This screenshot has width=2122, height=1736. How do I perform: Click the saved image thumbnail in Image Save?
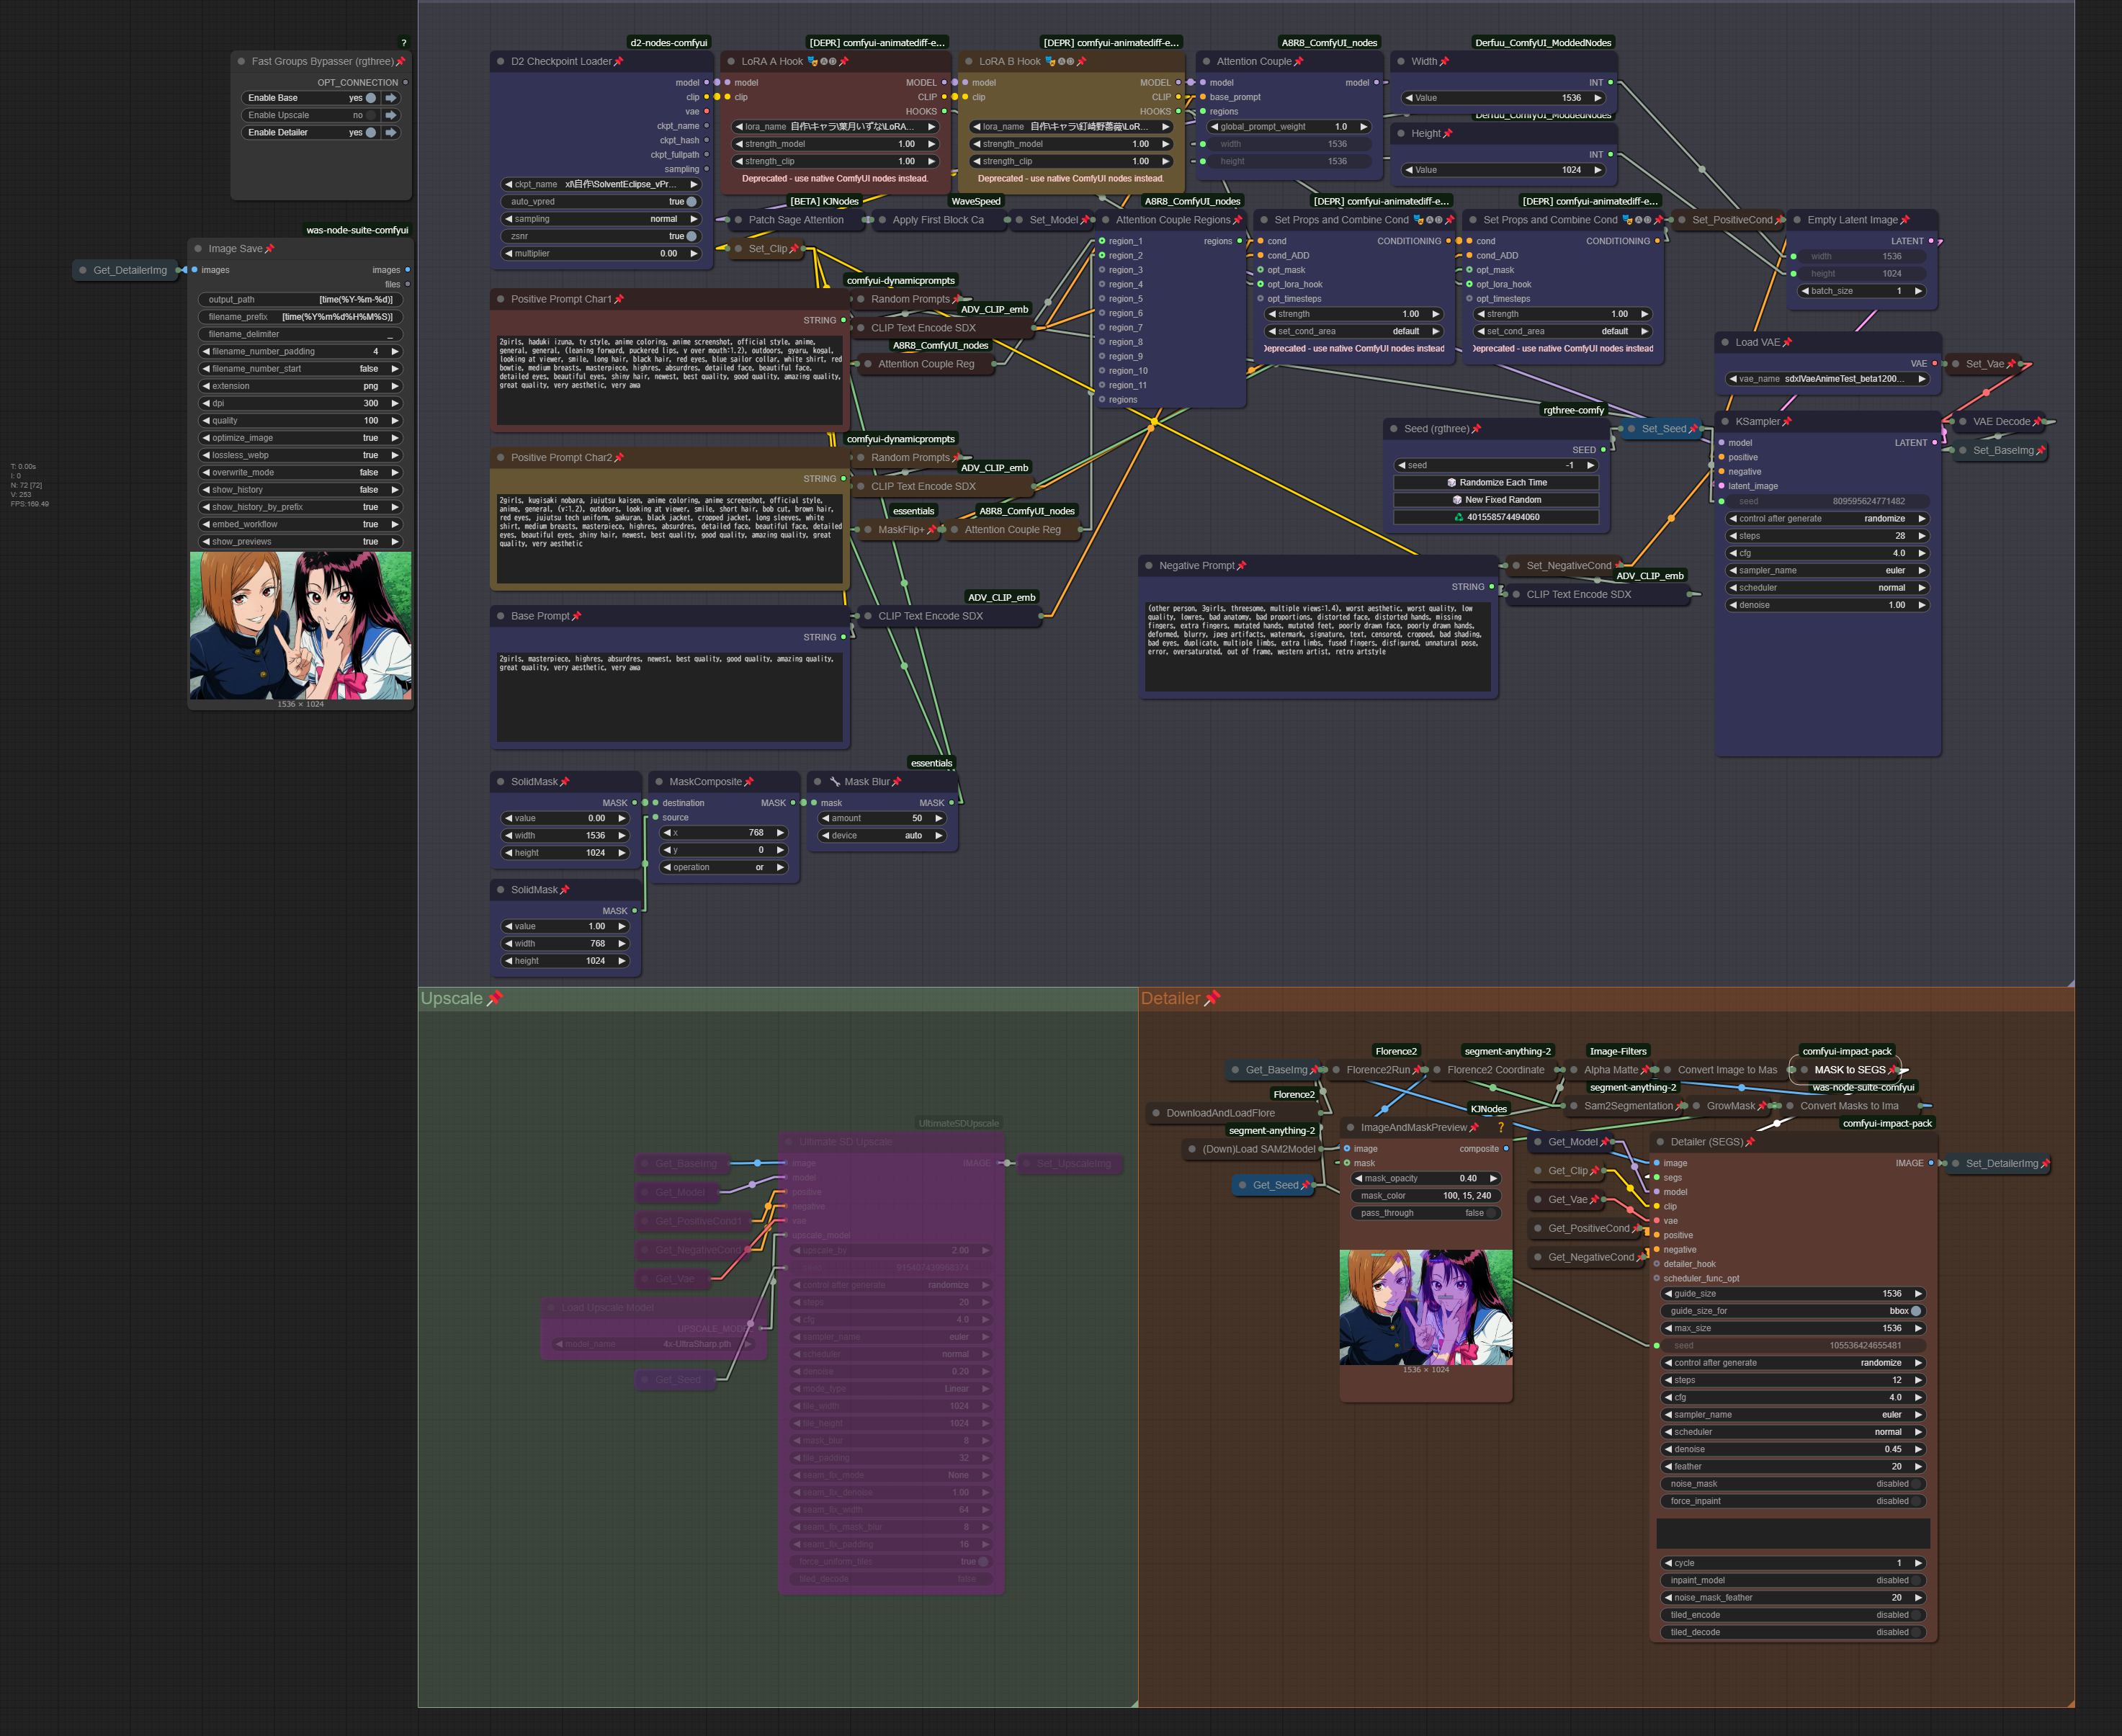pos(300,625)
